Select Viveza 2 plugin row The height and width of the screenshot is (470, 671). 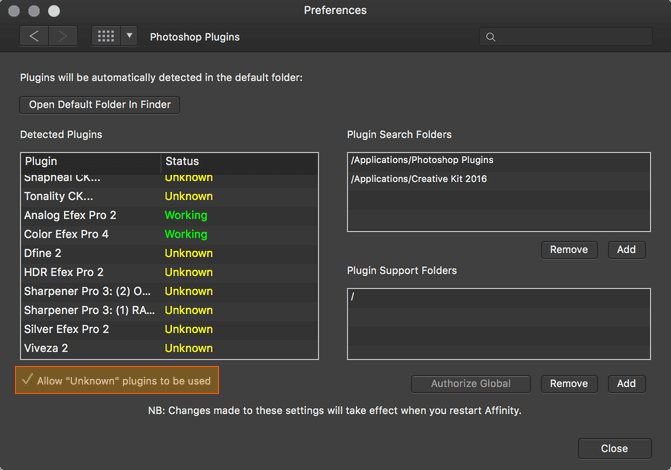169,348
